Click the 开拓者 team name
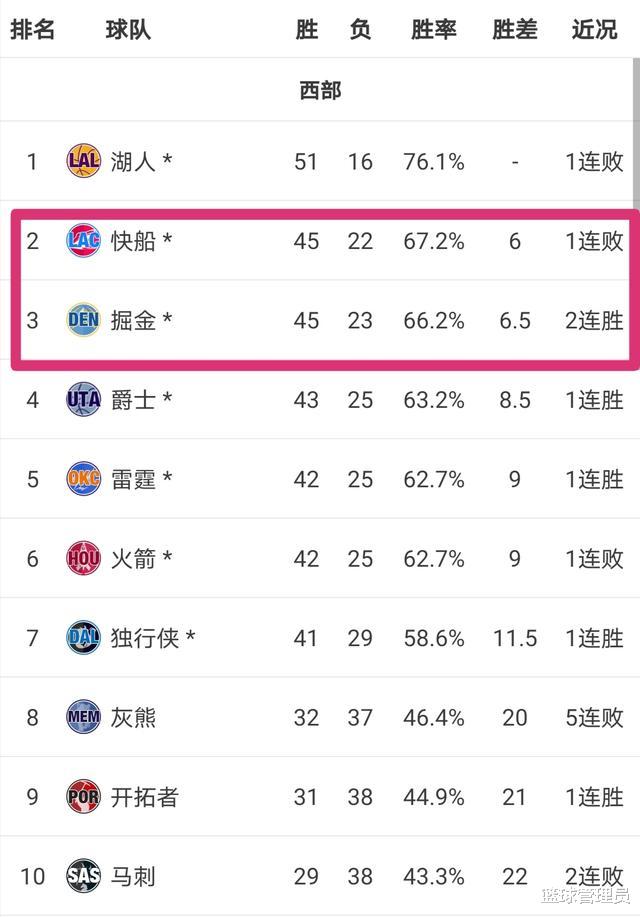 click(x=144, y=797)
